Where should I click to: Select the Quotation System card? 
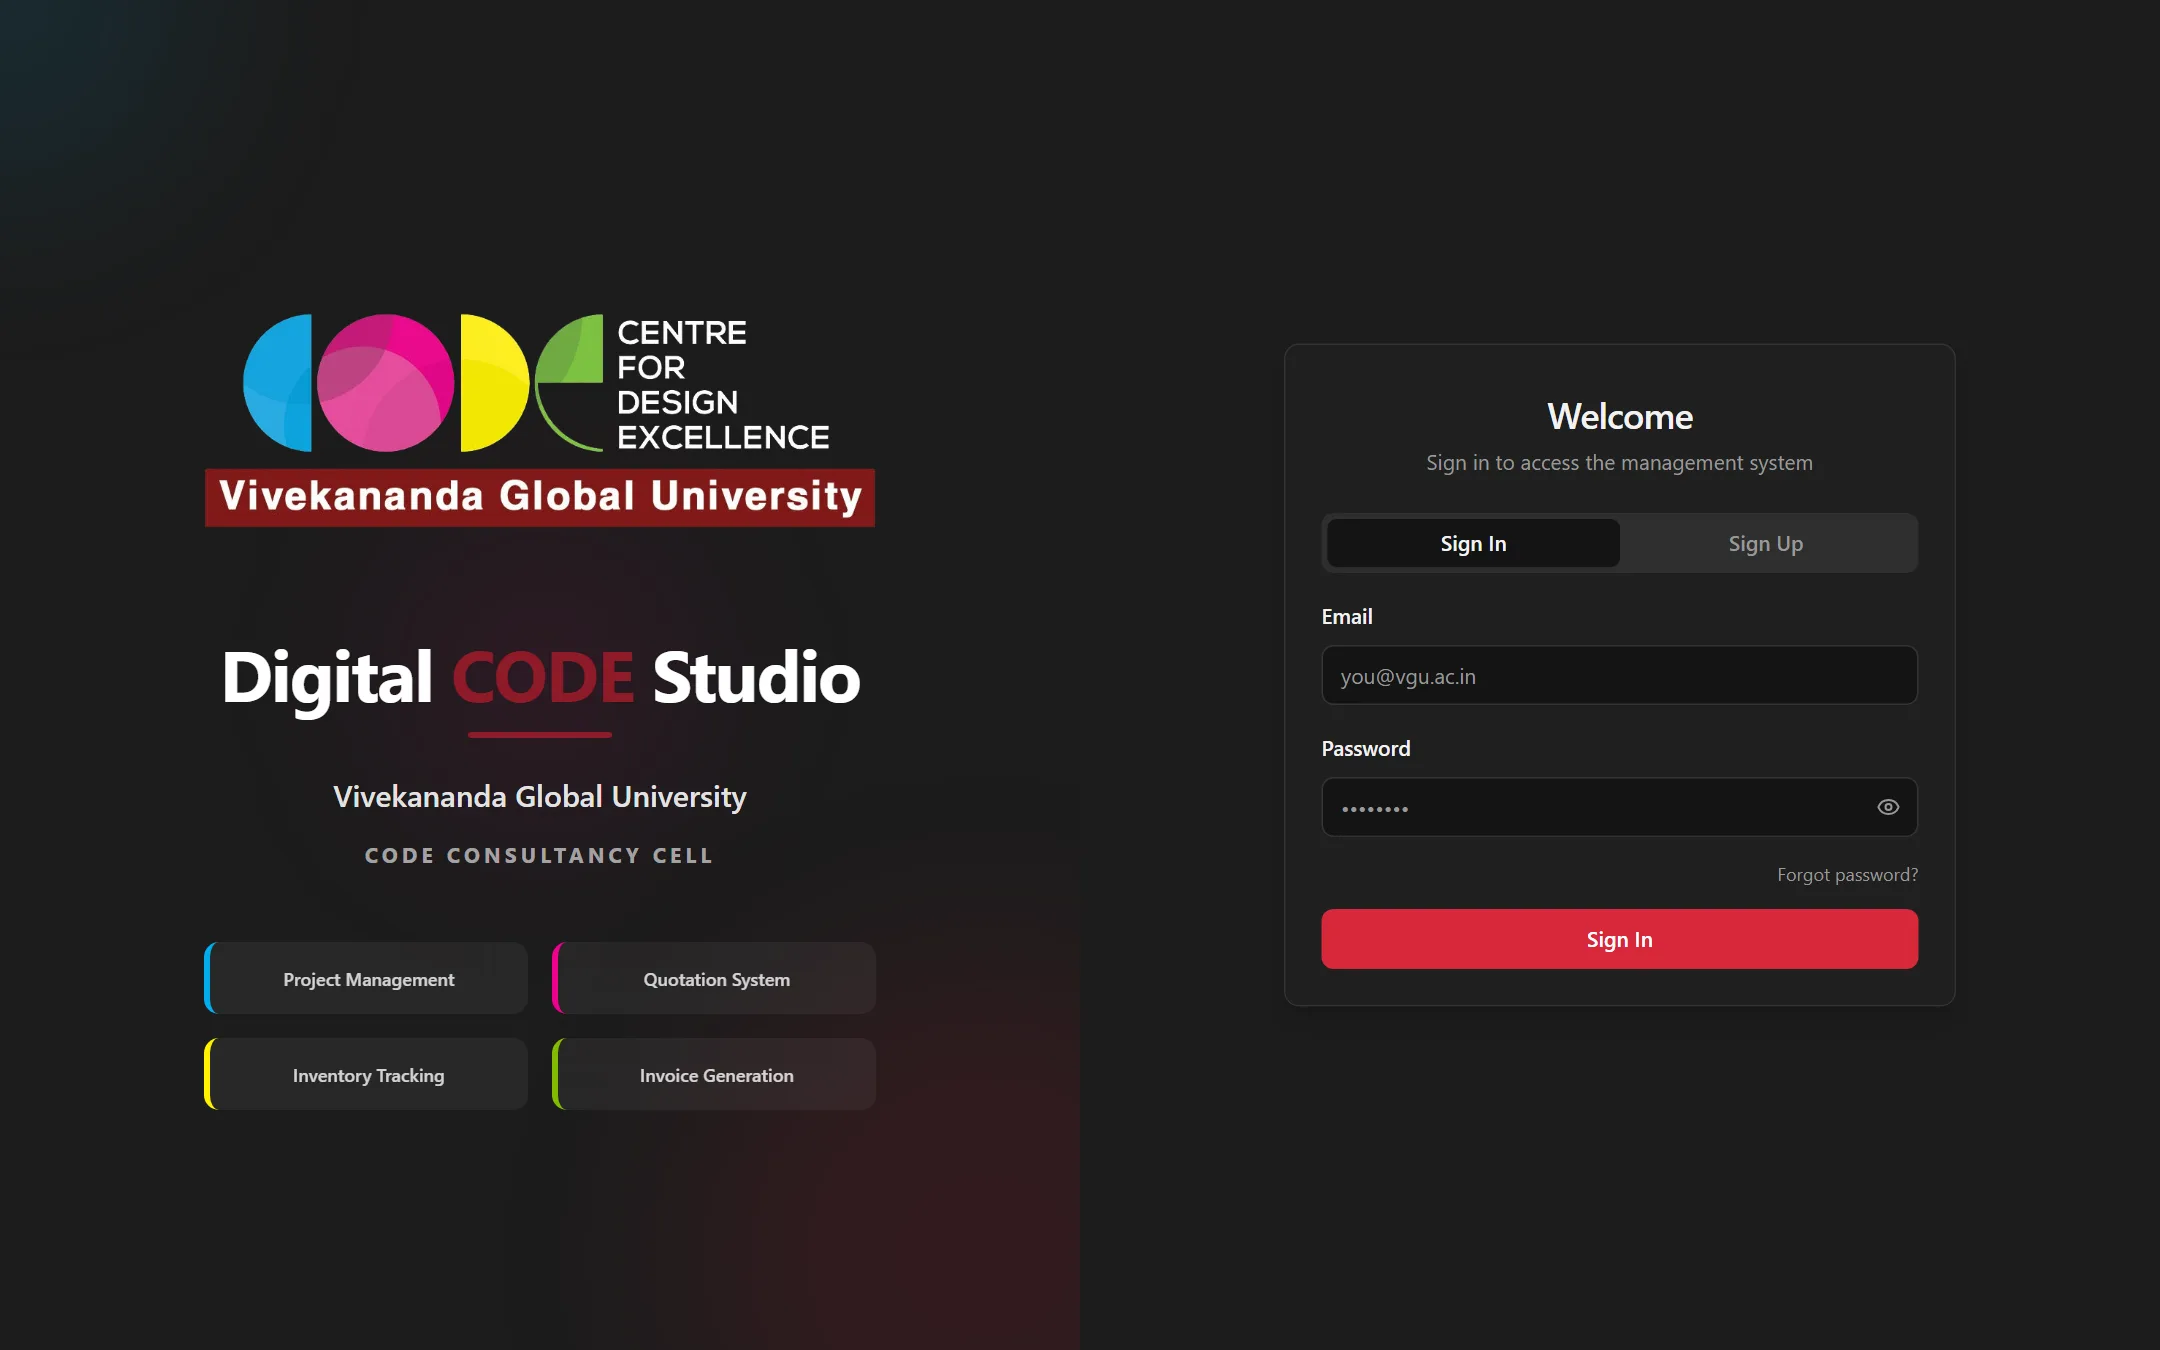point(714,979)
